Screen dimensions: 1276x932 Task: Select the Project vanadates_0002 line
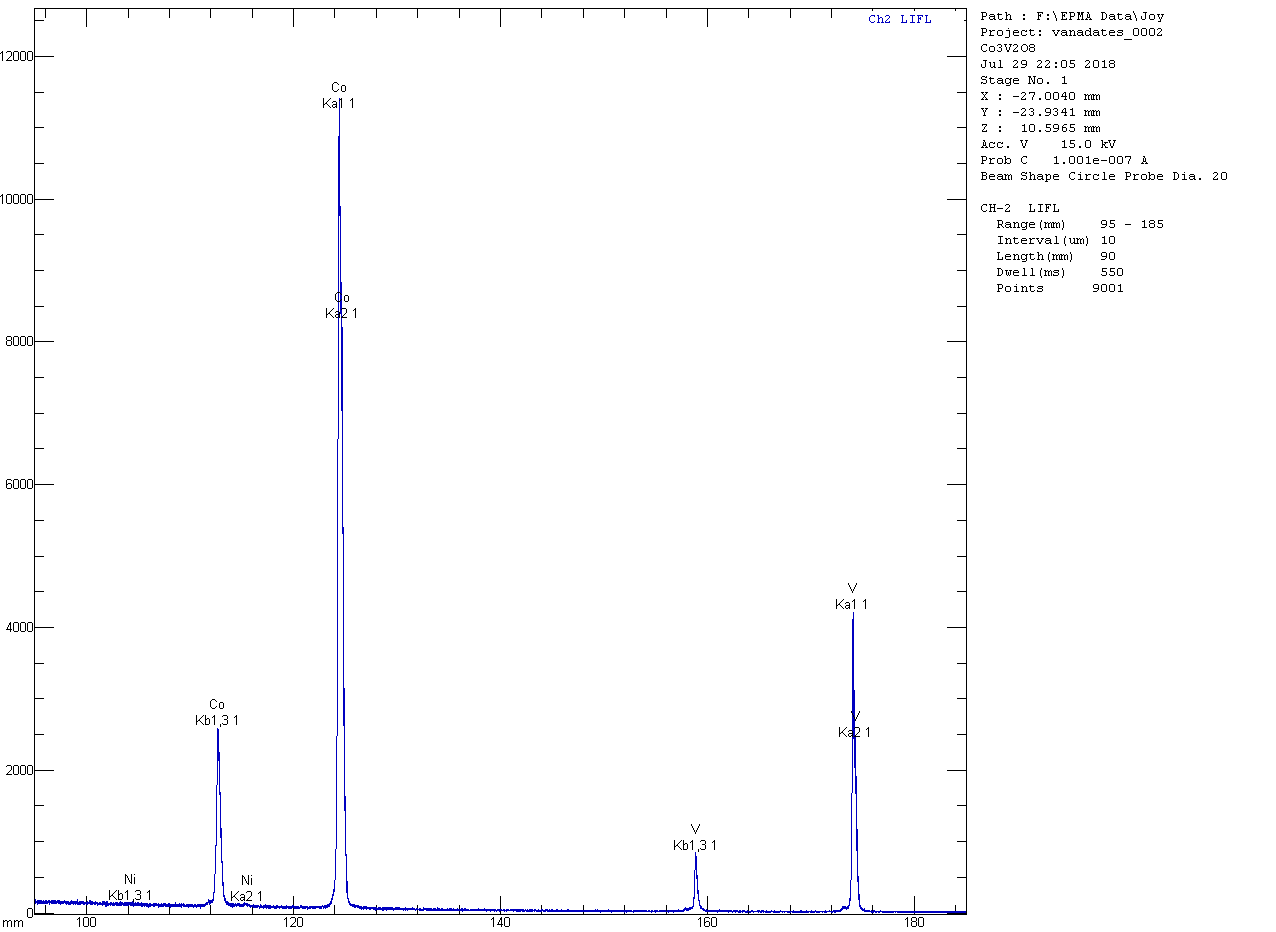(x=1071, y=32)
